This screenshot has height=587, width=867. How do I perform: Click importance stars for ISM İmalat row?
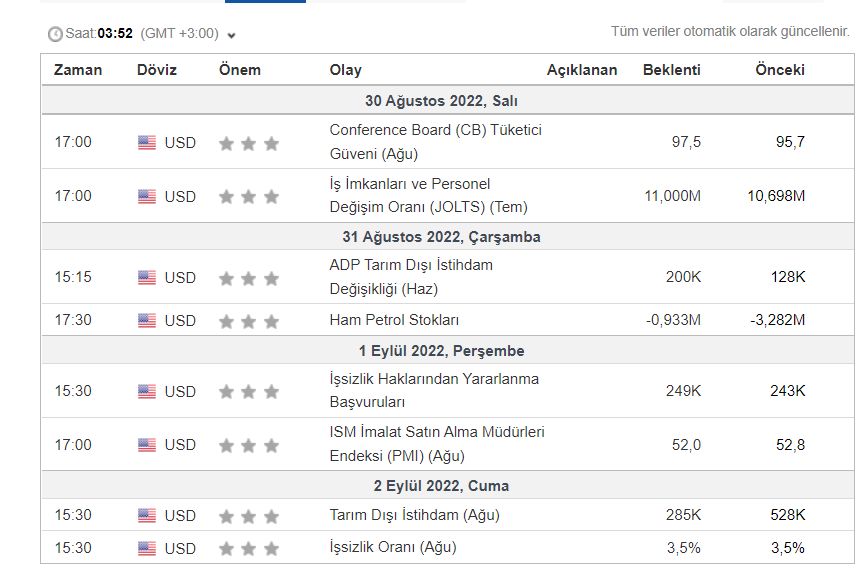click(x=248, y=445)
